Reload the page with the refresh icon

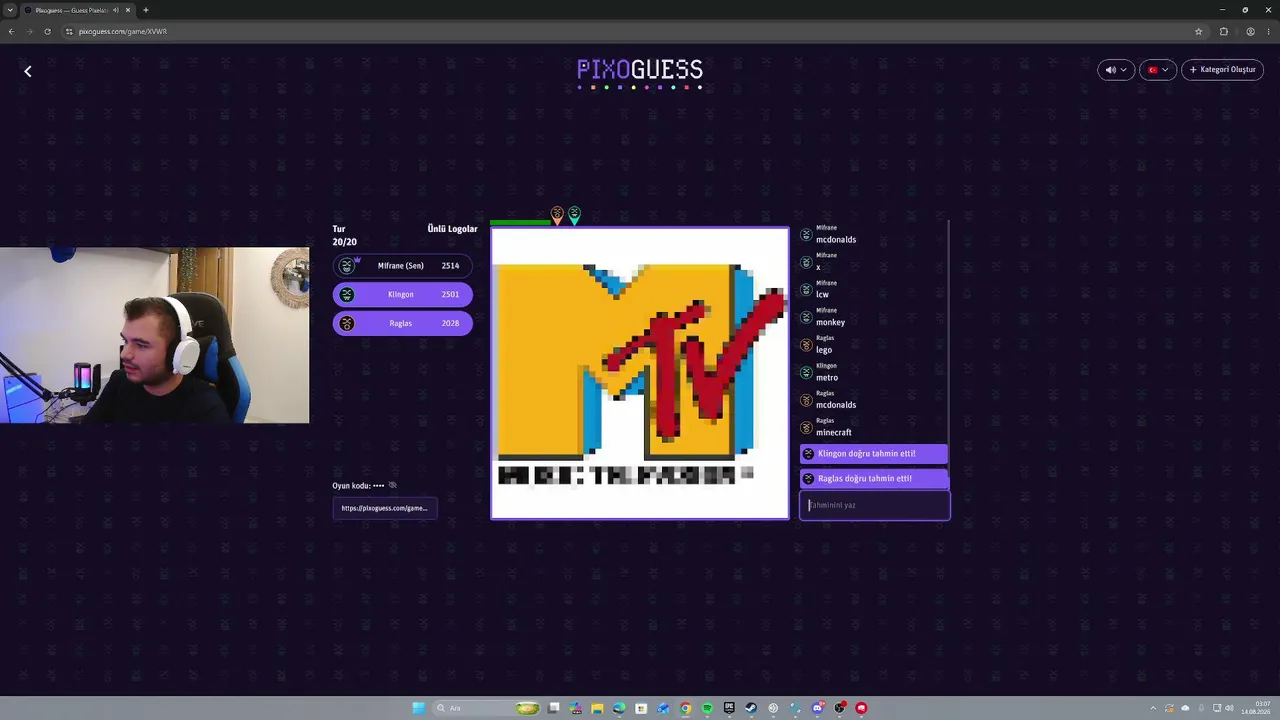click(47, 32)
